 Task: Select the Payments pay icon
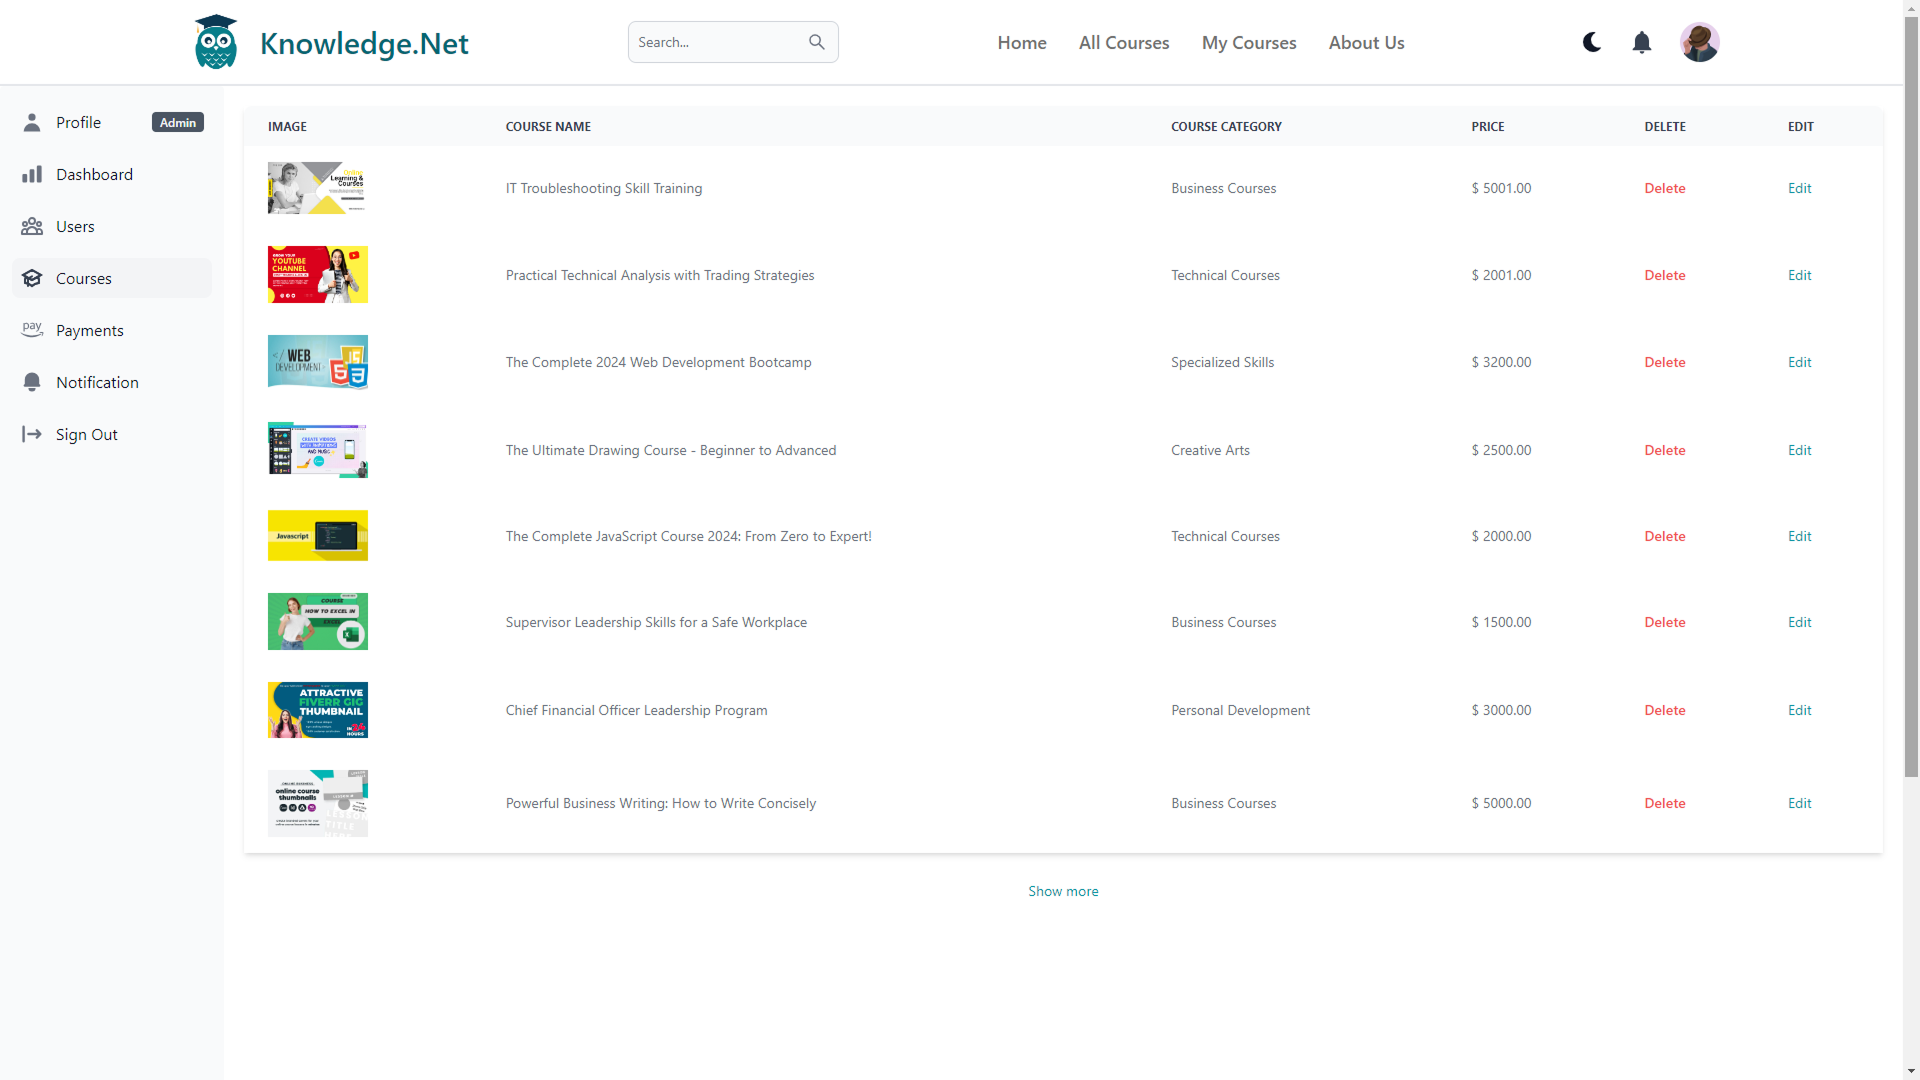[x=32, y=330]
